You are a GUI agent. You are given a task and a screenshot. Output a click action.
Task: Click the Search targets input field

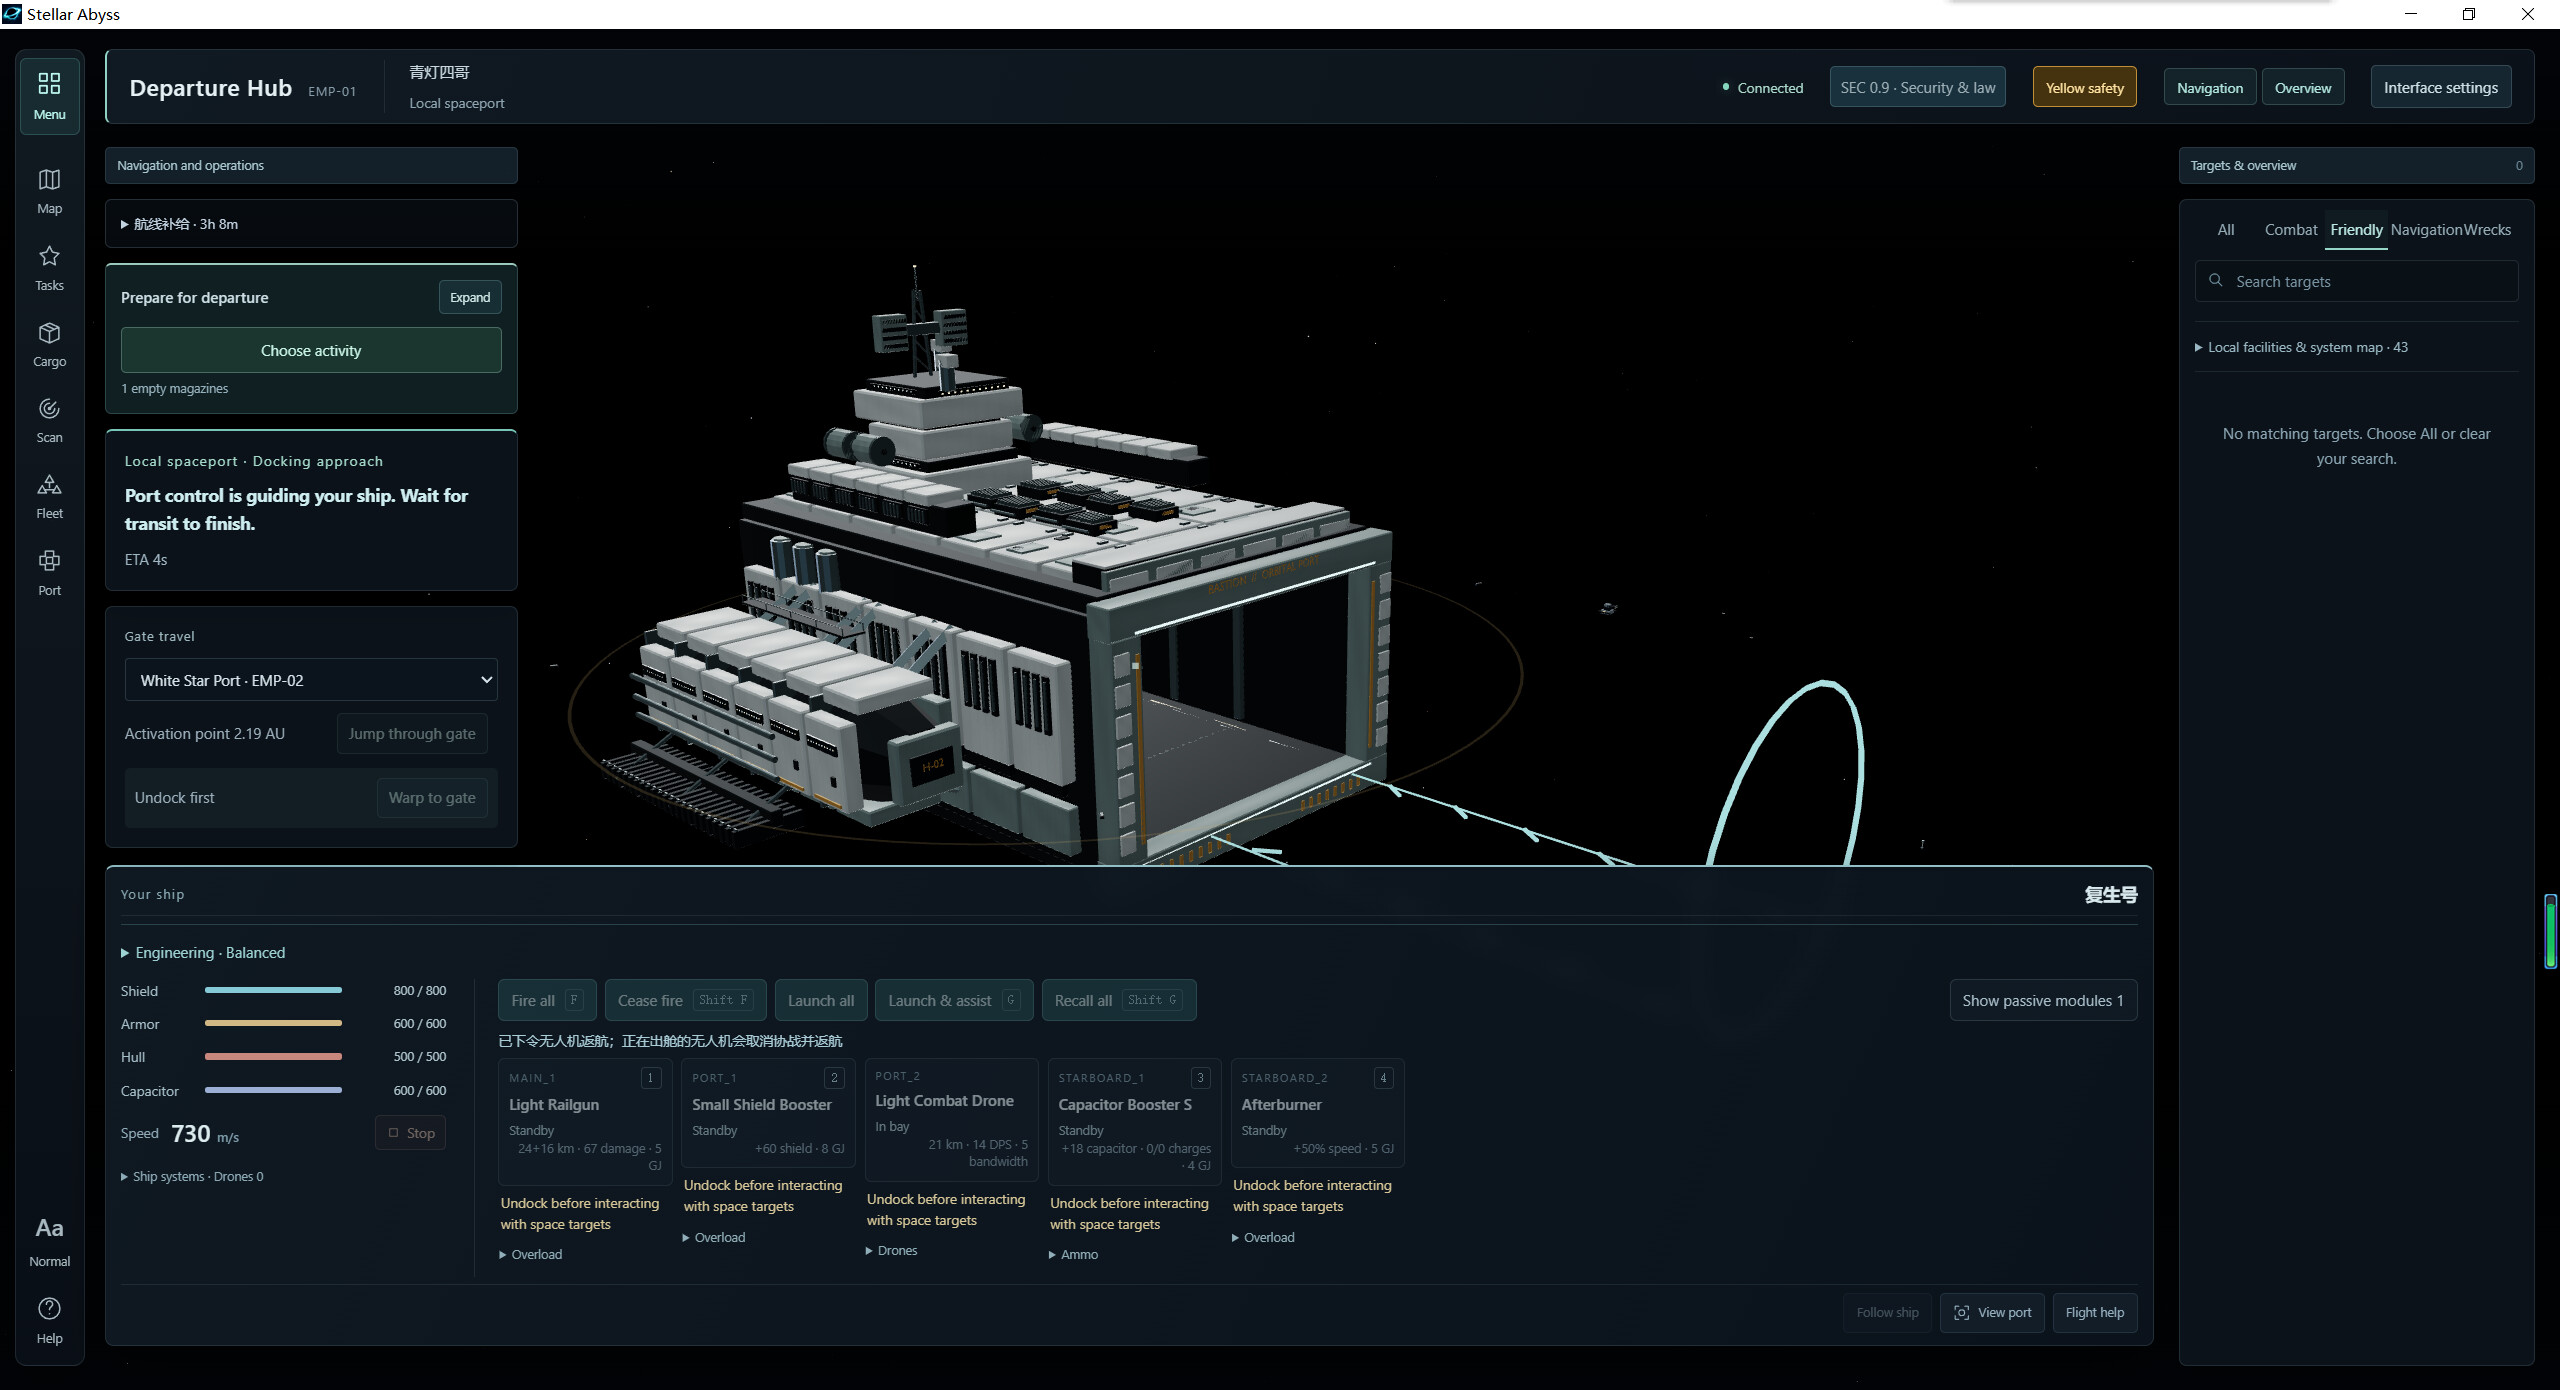click(2356, 281)
